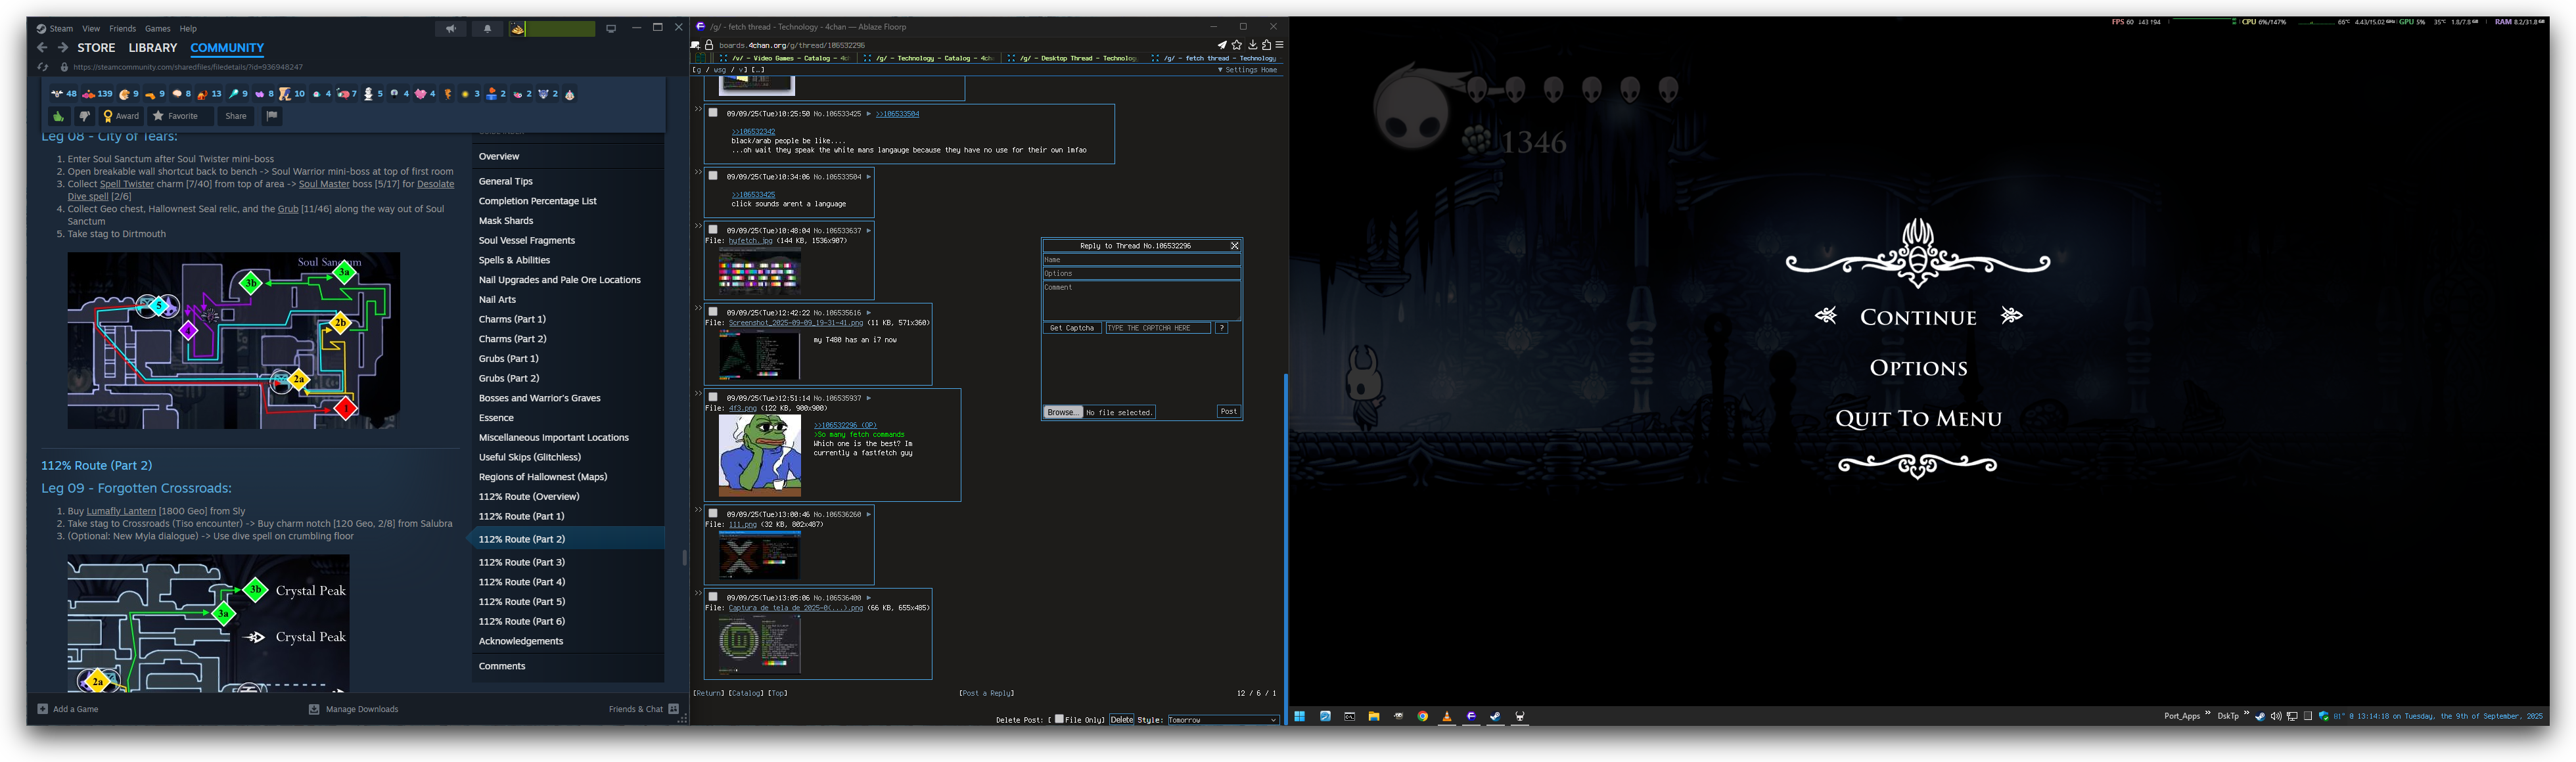
Task: Expand post menu arrow on No.106533637
Action: (x=868, y=231)
